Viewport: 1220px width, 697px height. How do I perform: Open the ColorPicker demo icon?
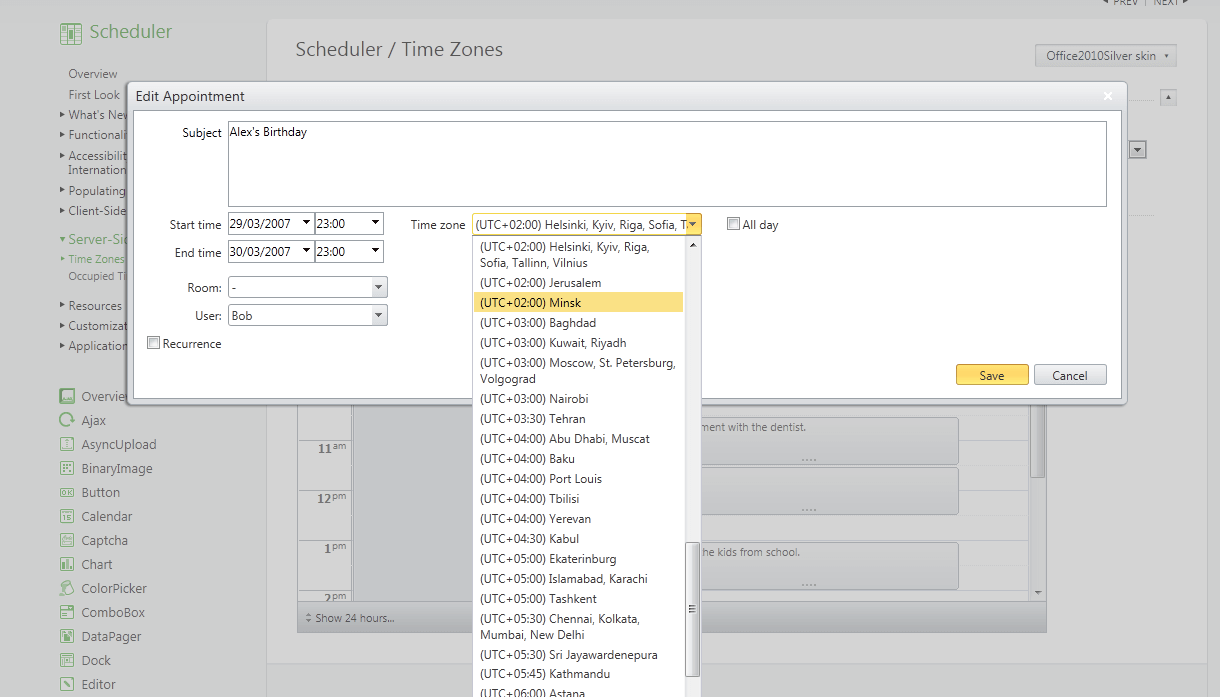[x=67, y=588]
